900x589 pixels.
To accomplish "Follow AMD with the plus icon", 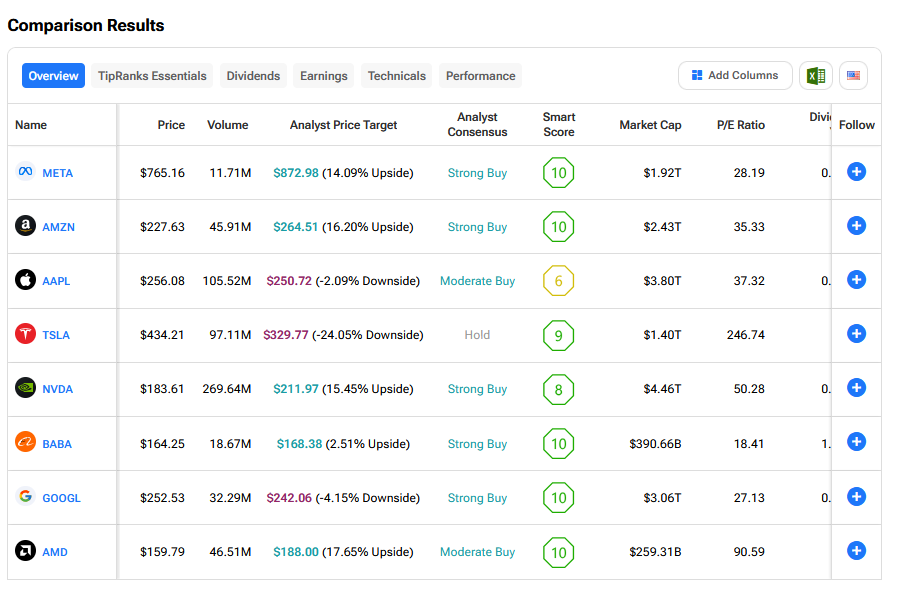I will point(856,551).
